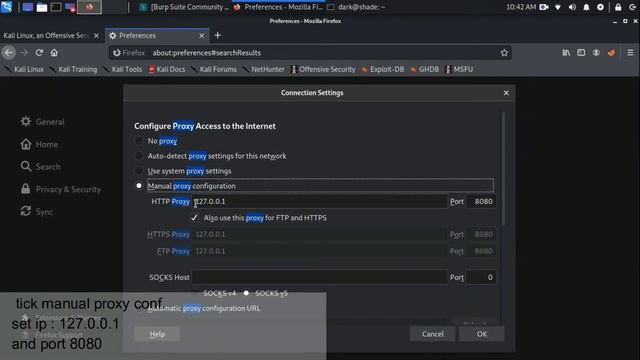Open NetHunter bookmark

[x=263, y=69]
